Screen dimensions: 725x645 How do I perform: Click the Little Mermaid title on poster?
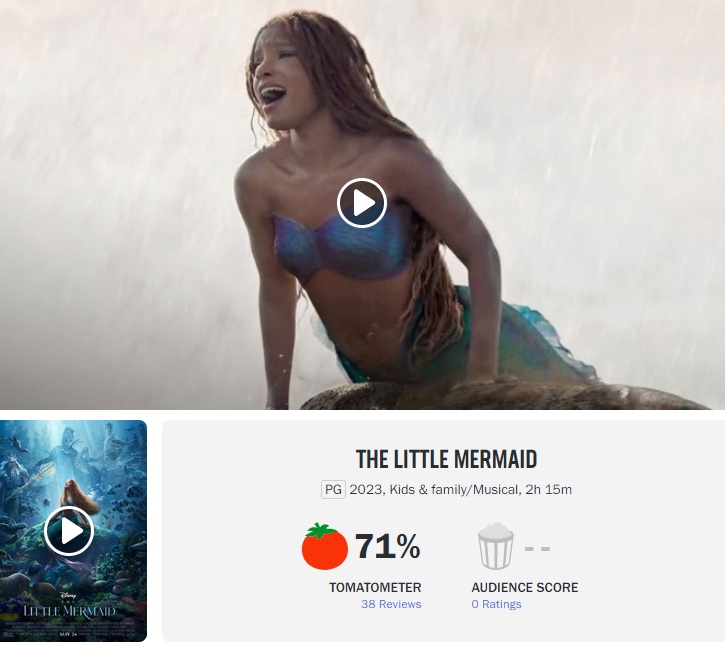(69, 611)
